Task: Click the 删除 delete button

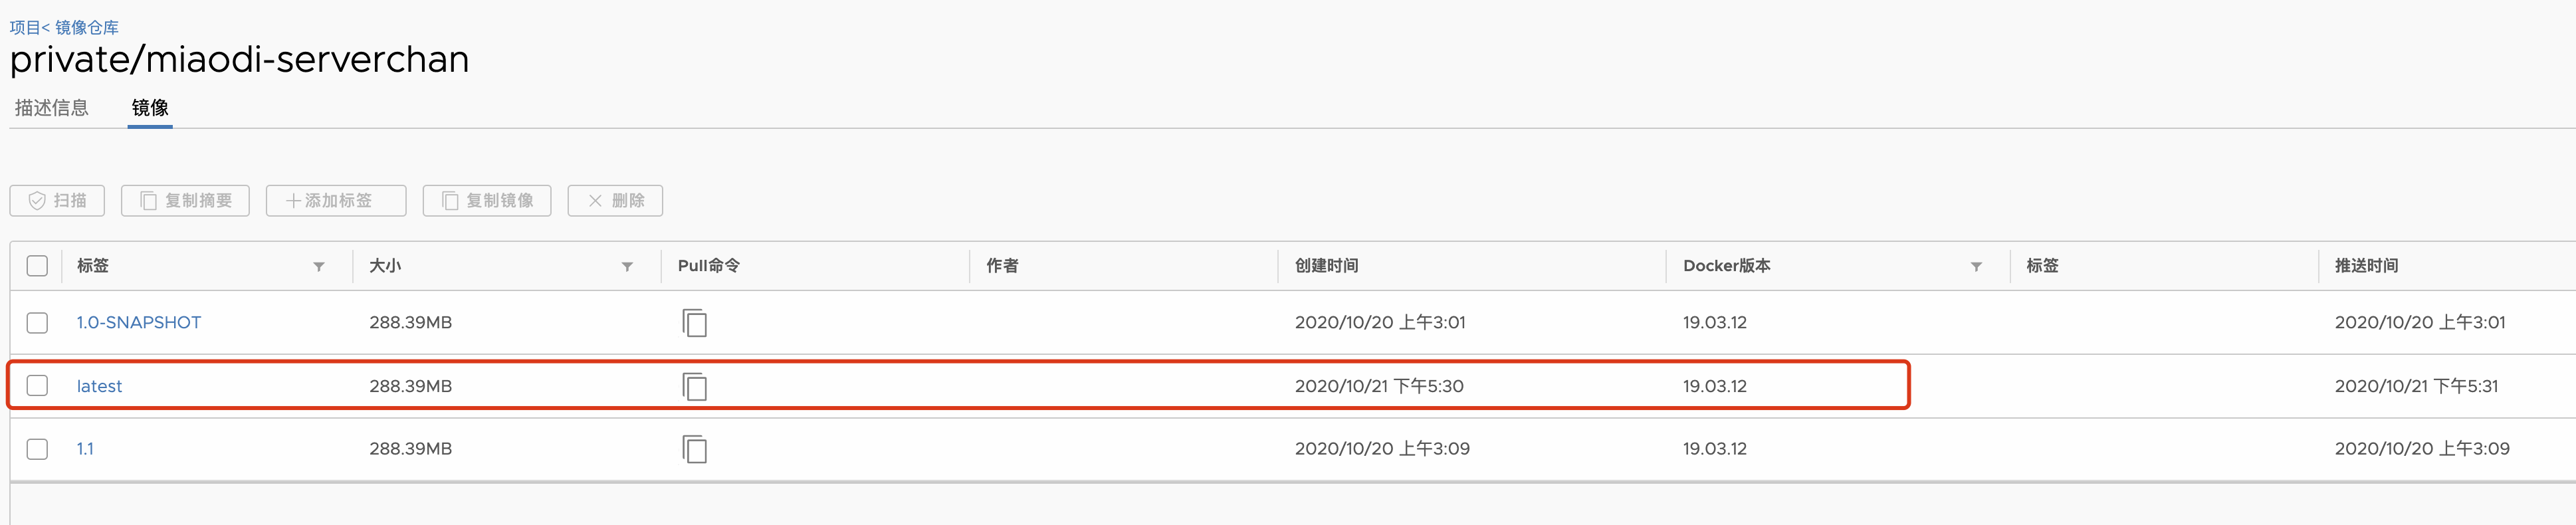Action: pos(615,201)
